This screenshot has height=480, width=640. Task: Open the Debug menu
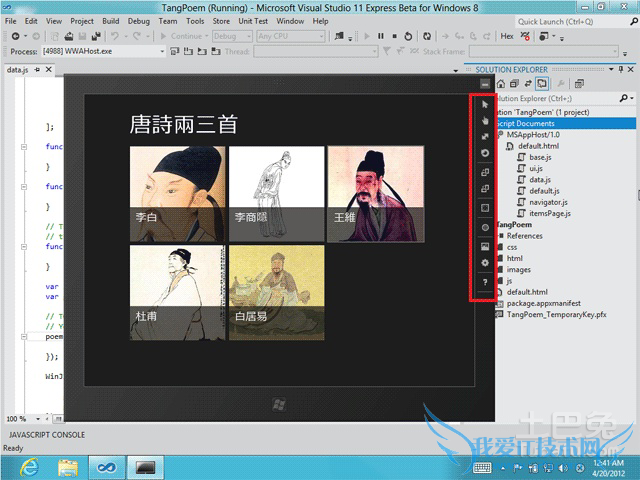point(139,21)
